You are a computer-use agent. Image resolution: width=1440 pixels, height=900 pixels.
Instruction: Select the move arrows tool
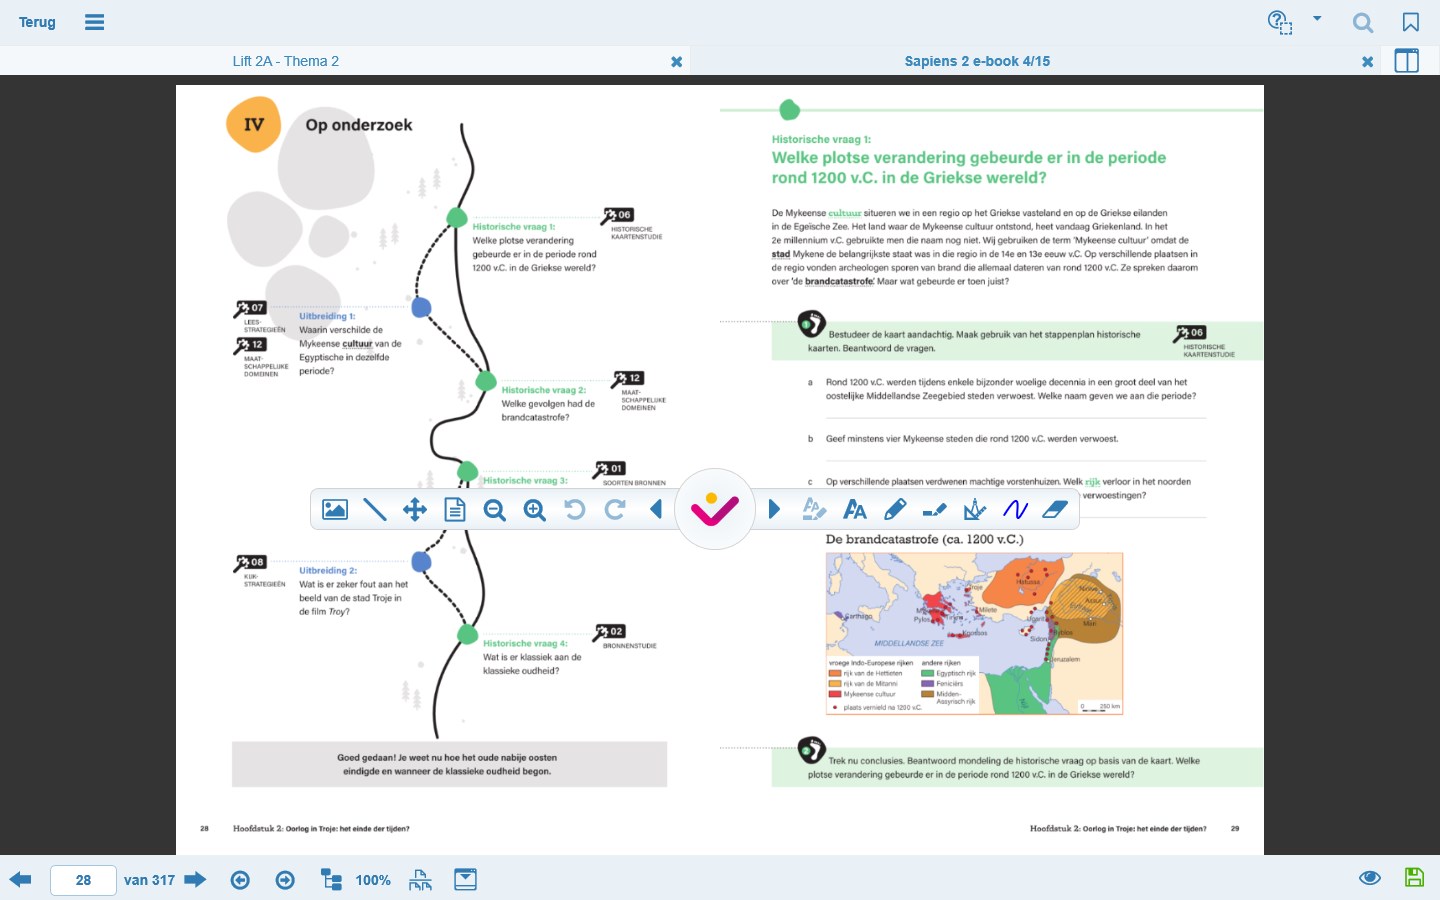click(x=415, y=510)
